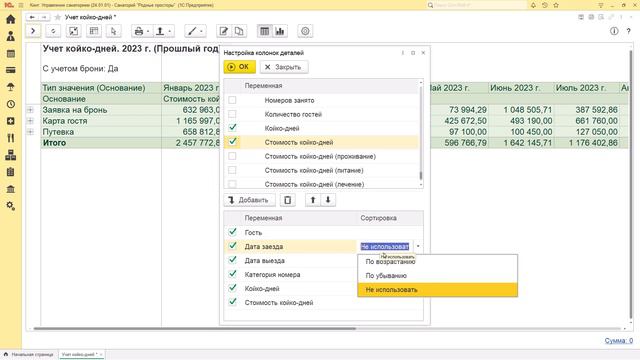640x360 pixels.
Task: Open notifications bell in title bar
Action: pos(533,5)
